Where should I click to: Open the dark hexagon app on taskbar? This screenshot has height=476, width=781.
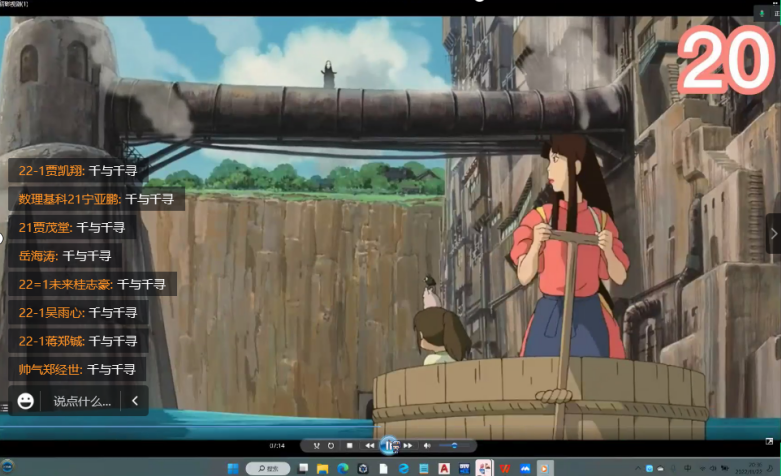click(x=363, y=469)
